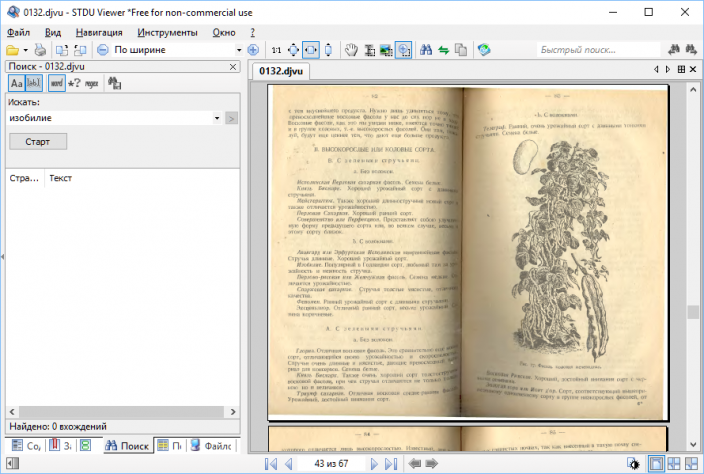This screenshot has height=474, width=704.
Task: Click the binoculars search icon in toolbar
Action: [426, 50]
